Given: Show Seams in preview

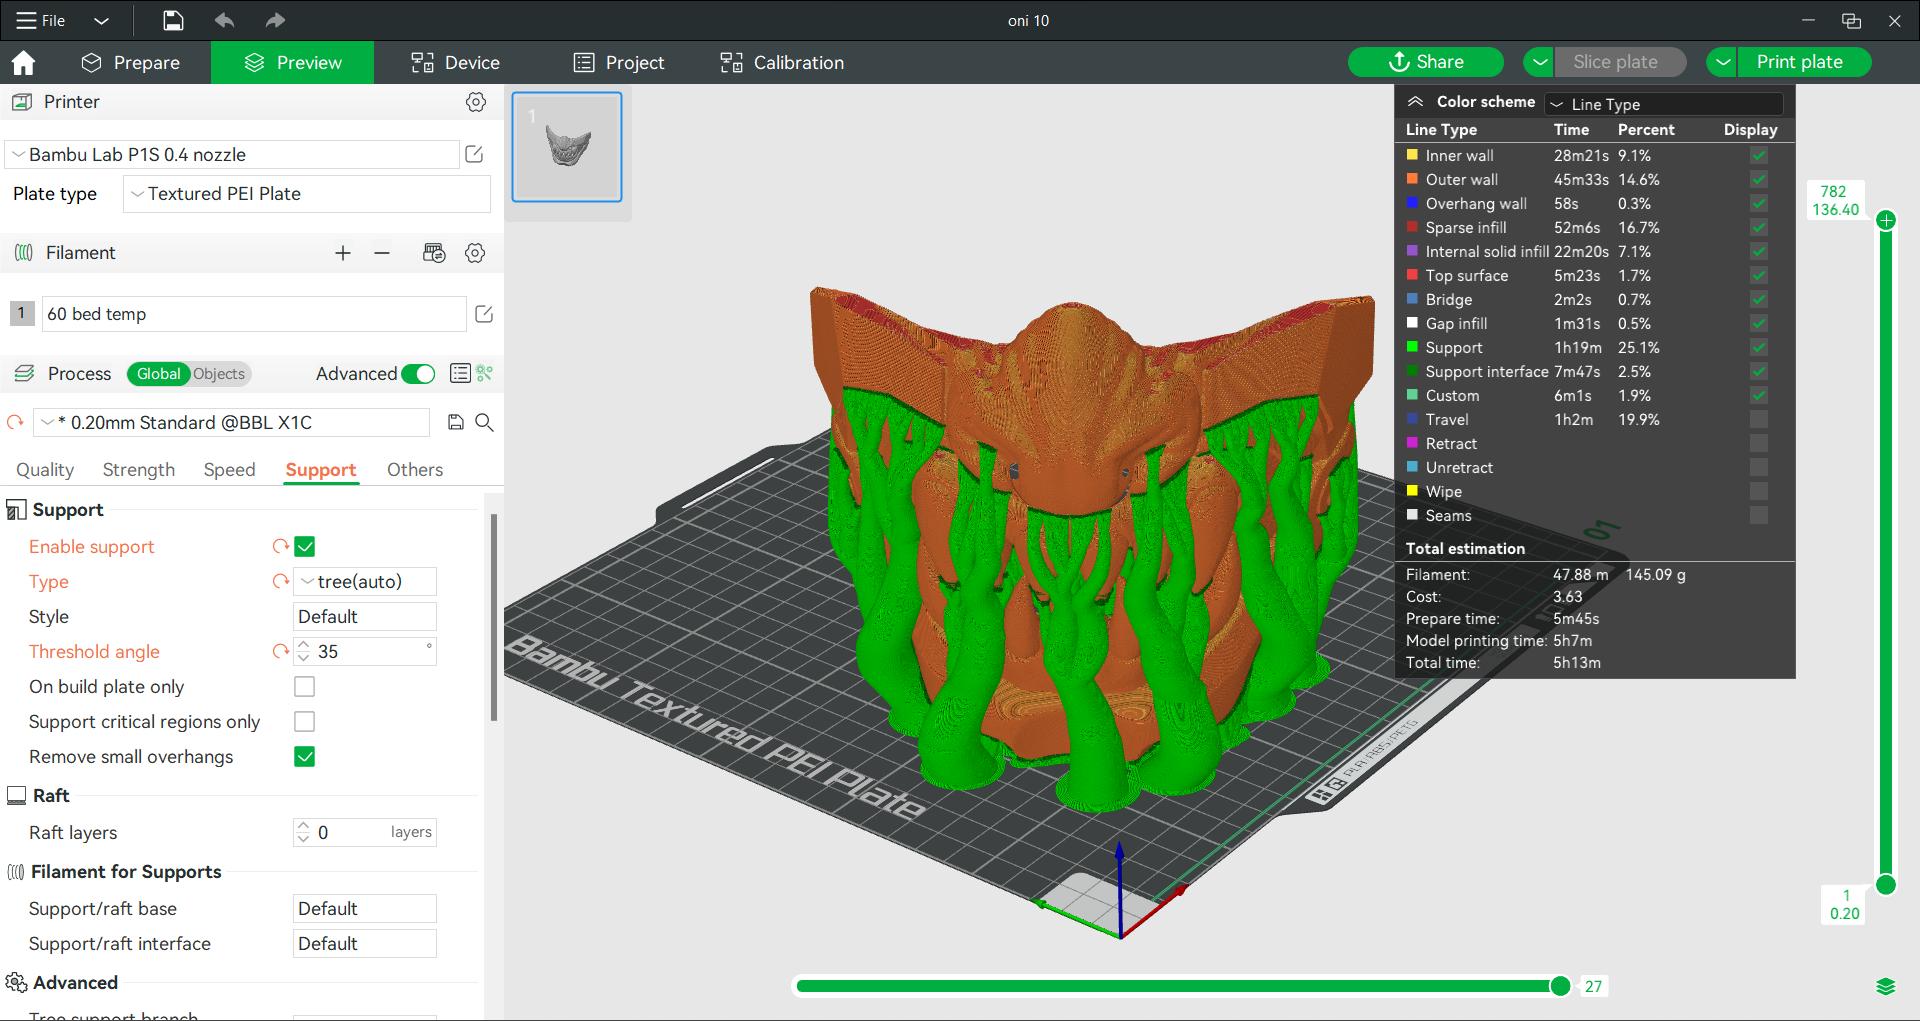Looking at the screenshot, I should 1759,515.
